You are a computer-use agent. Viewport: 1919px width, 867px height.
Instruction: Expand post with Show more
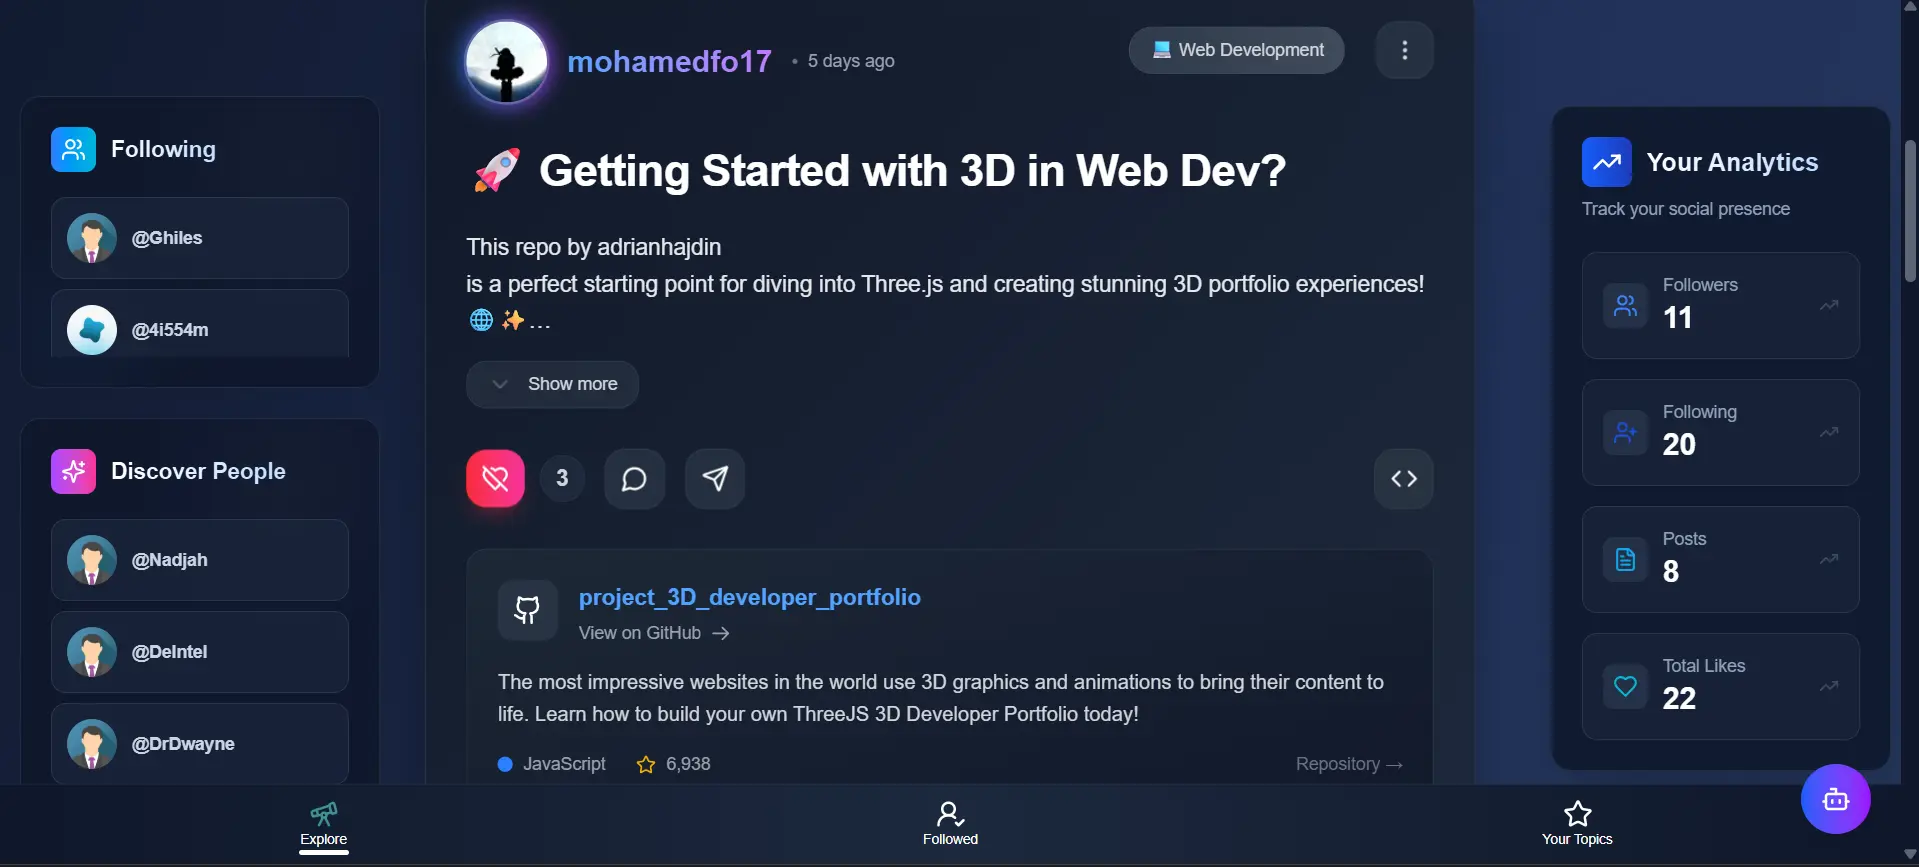coord(552,384)
